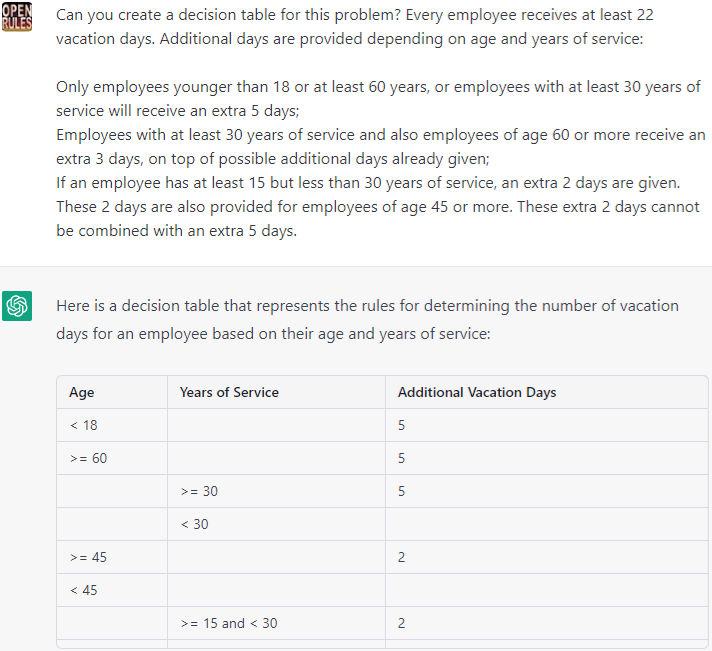The image size is (712, 651).
Task: Click the '>= 15 and < 30' cell
Action: pyautogui.click(x=229, y=623)
